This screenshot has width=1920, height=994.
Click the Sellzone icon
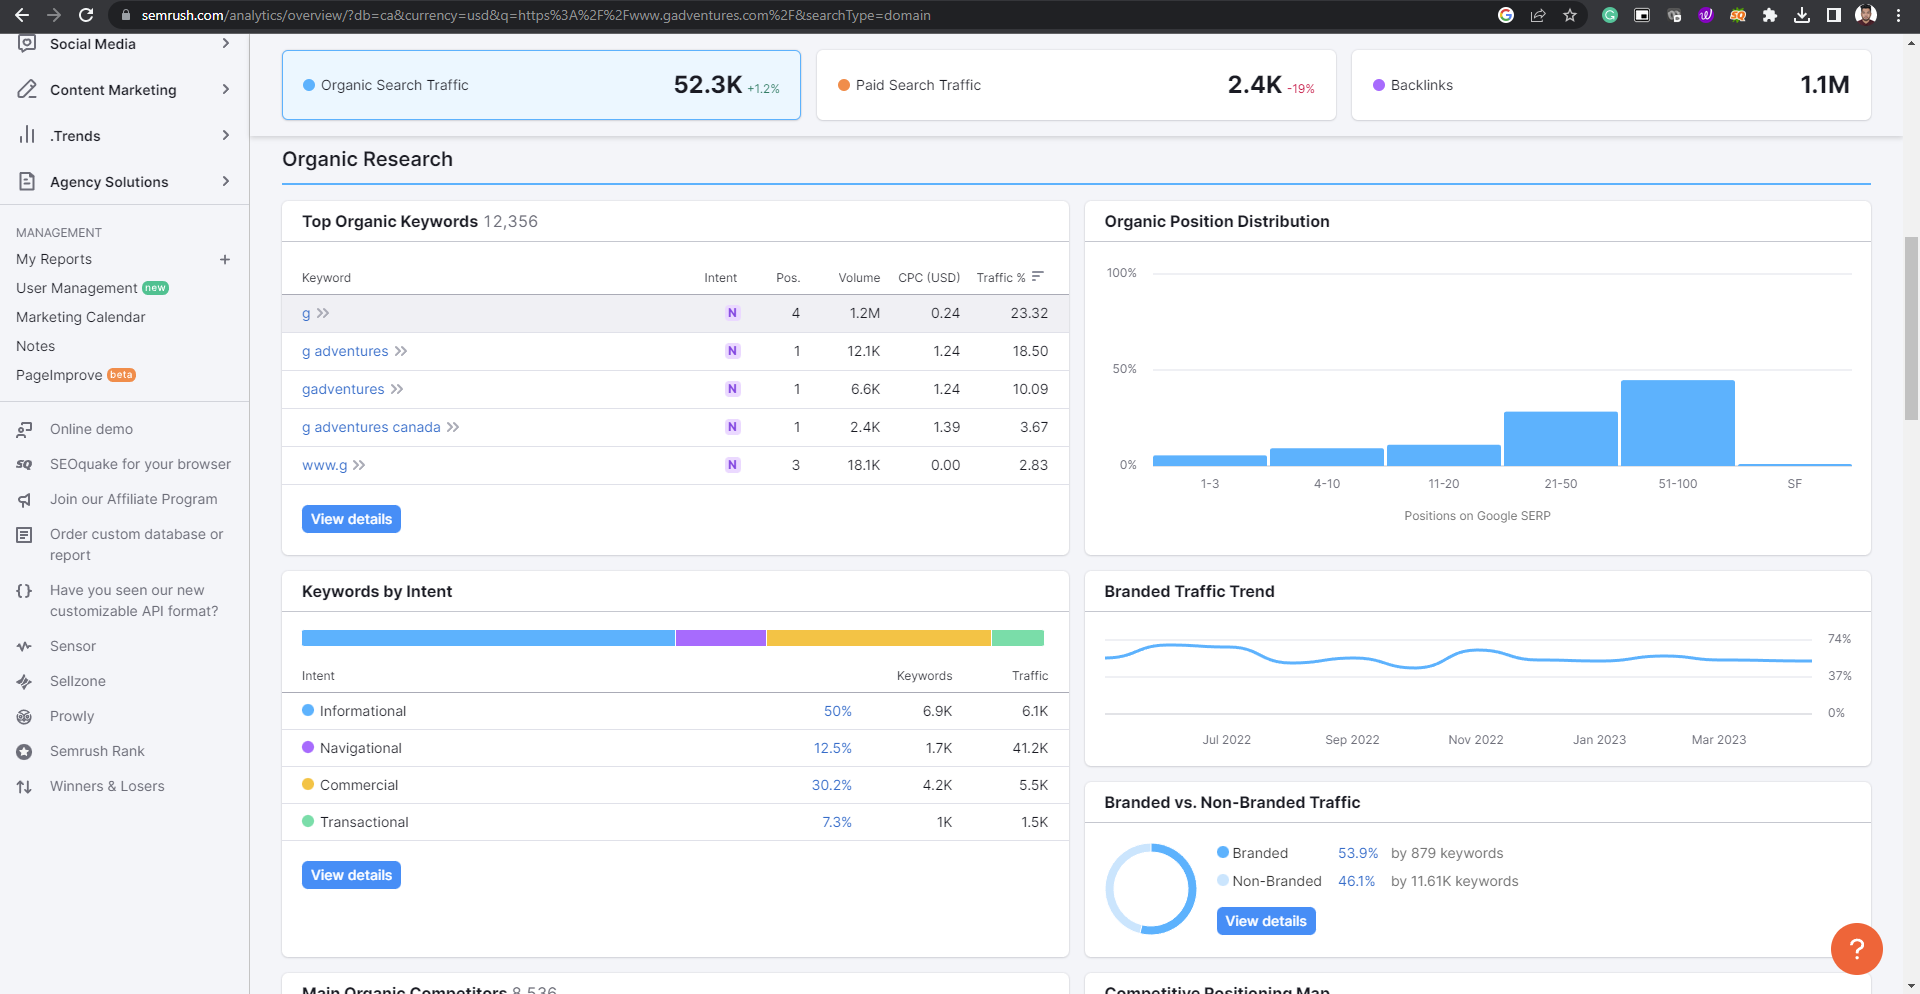pos(25,681)
